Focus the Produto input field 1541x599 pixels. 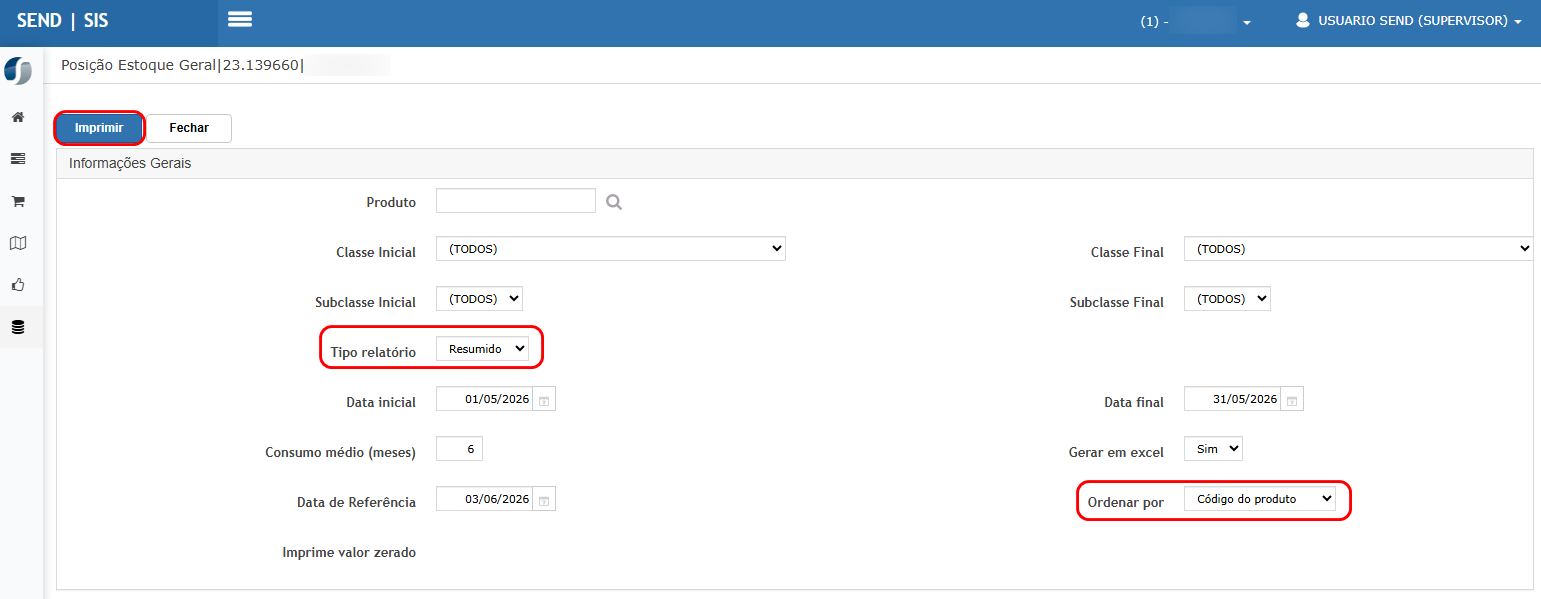point(516,200)
